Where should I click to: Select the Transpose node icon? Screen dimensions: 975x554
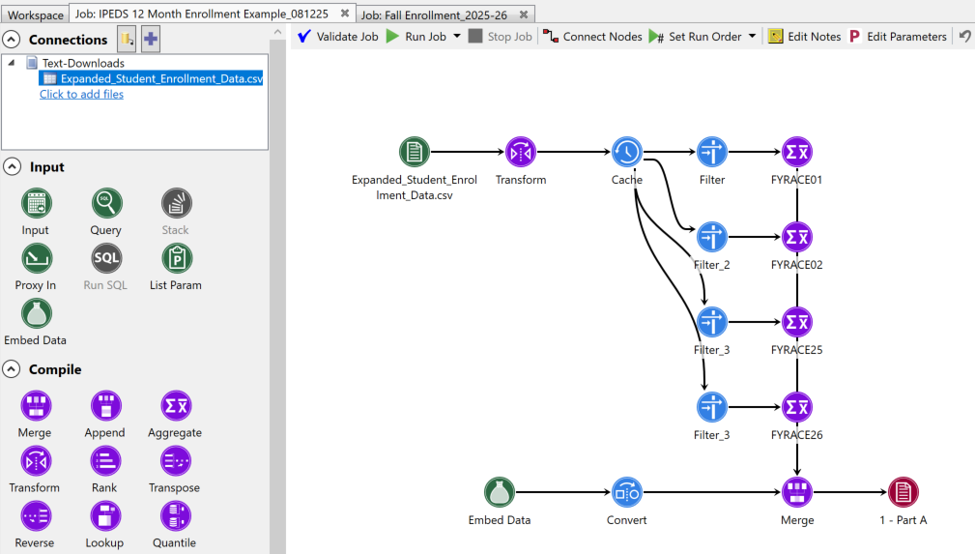tap(176, 461)
